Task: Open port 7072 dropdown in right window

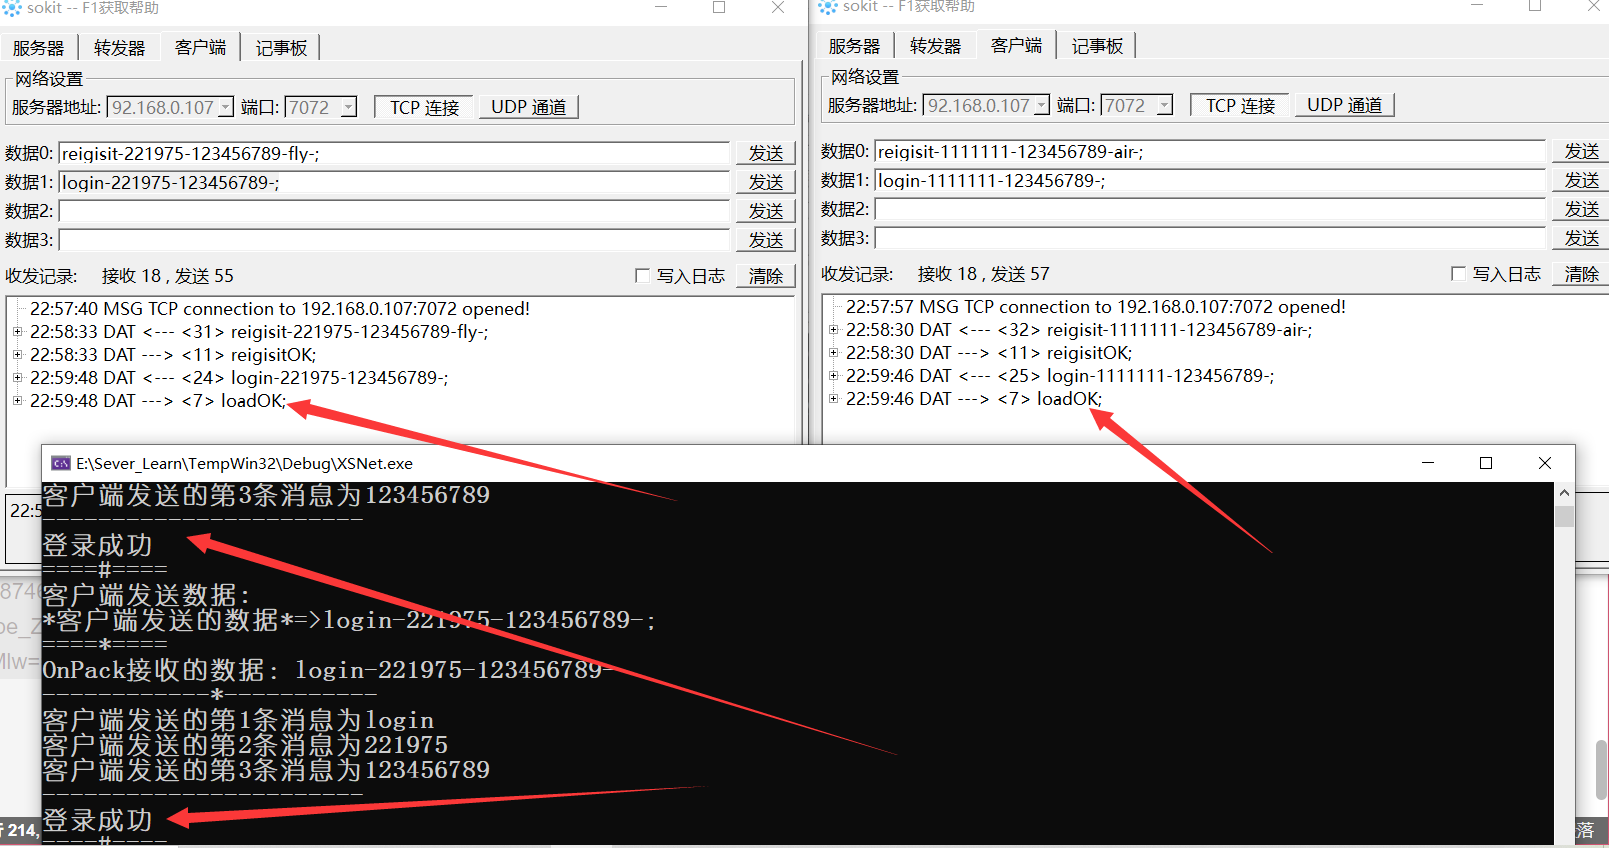Action: click(x=1164, y=105)
